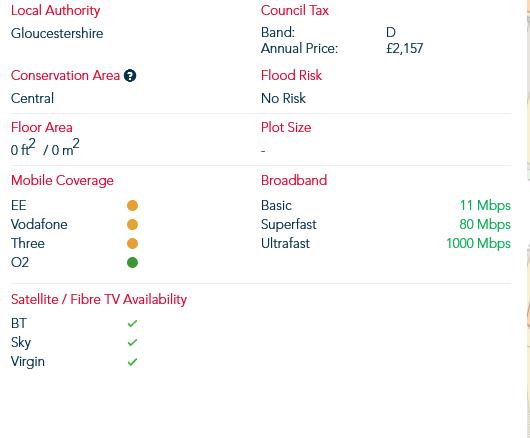Click Satellite / Fibre TV Availability heading

pyautogui.click(x=99, y=300)
